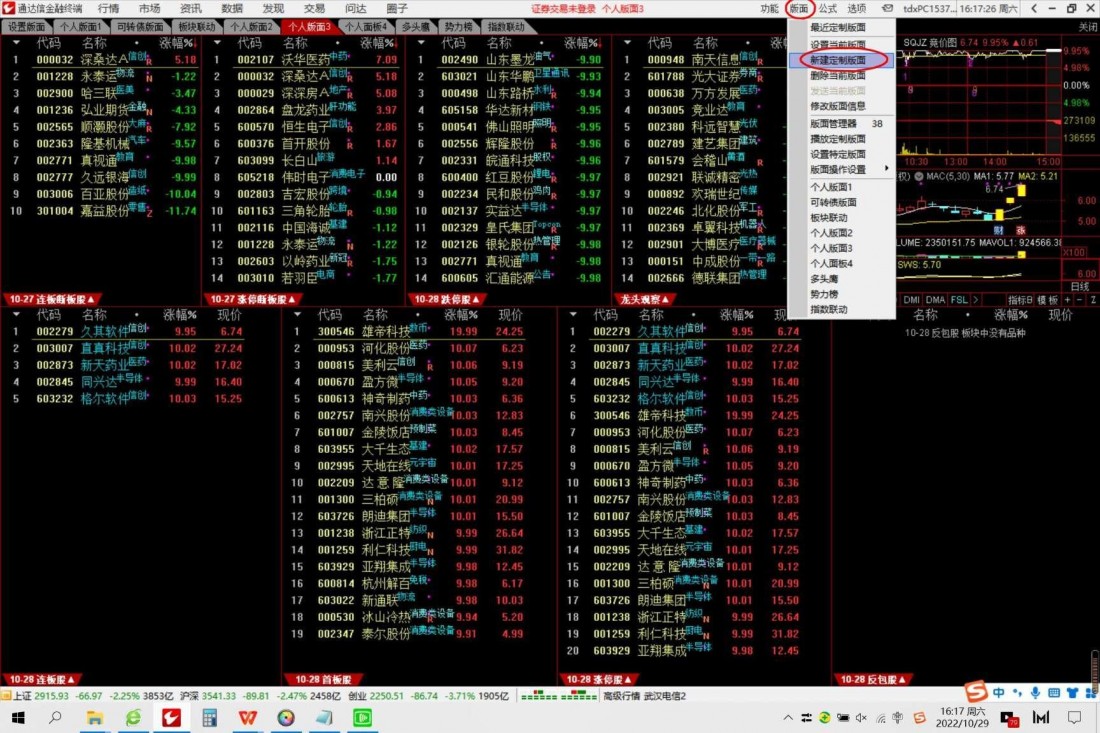Open Windows Start menu

click(18, 718)
